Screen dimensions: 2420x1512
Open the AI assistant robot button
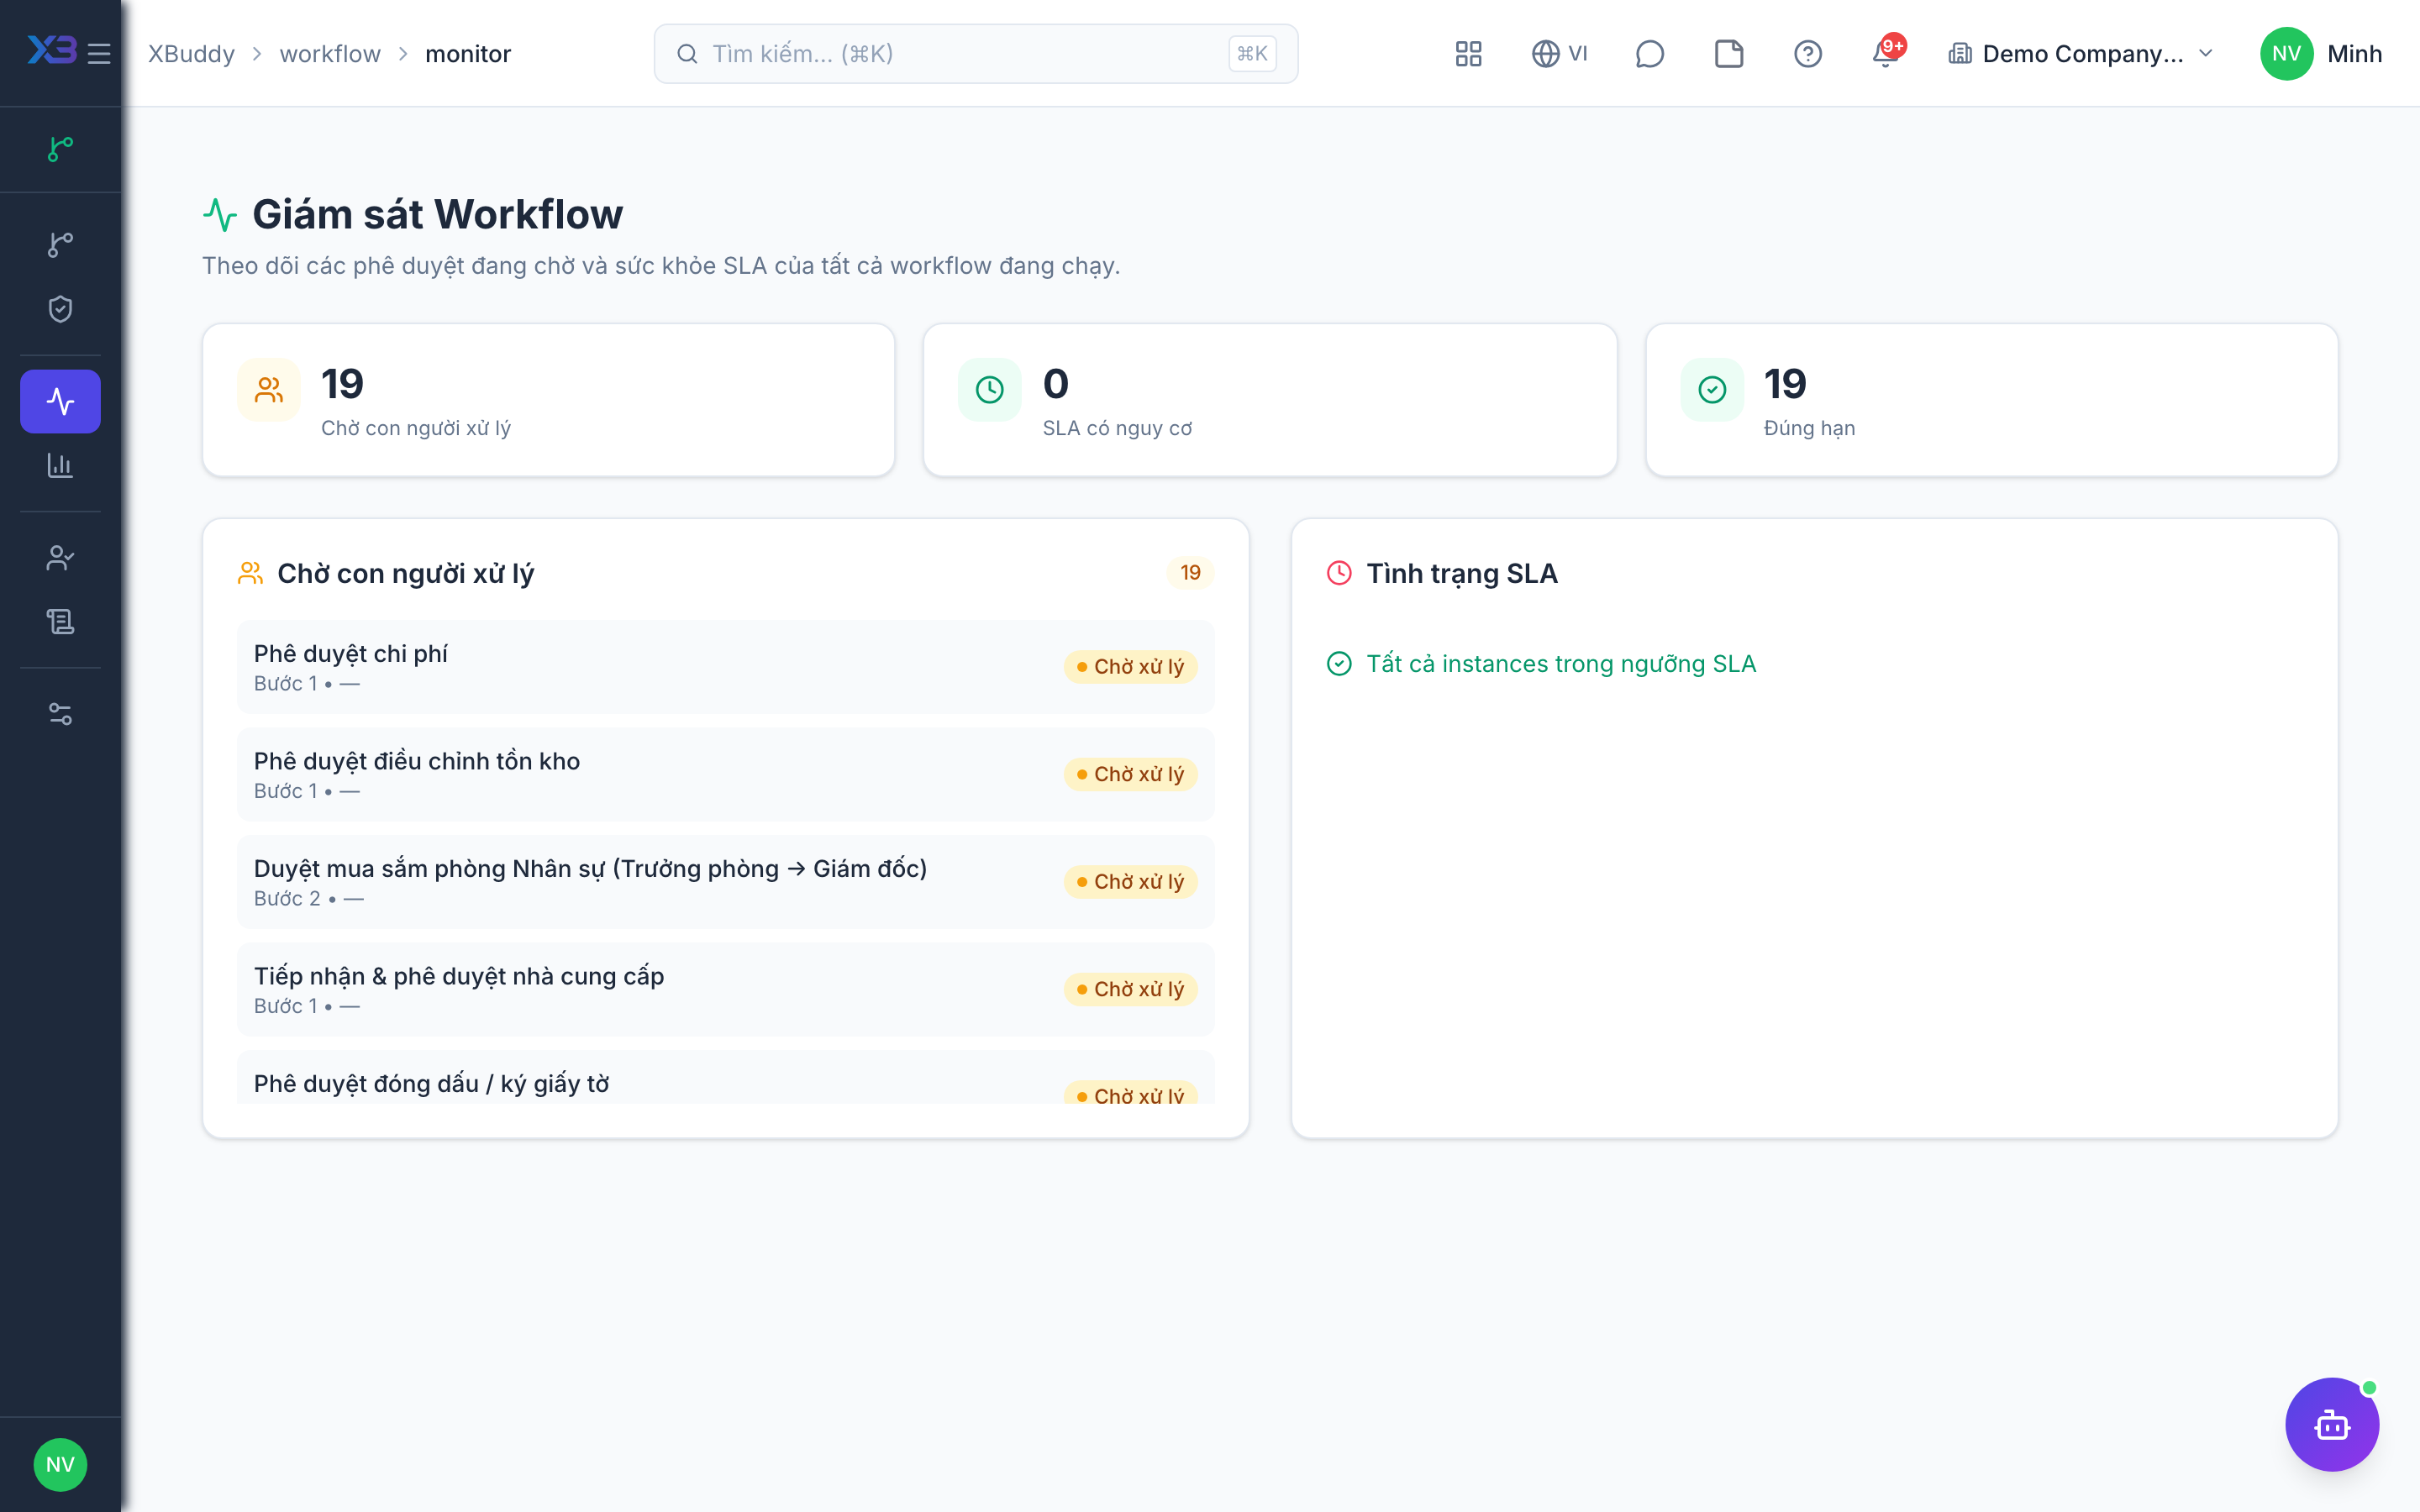click(x=2332, y=1424)
